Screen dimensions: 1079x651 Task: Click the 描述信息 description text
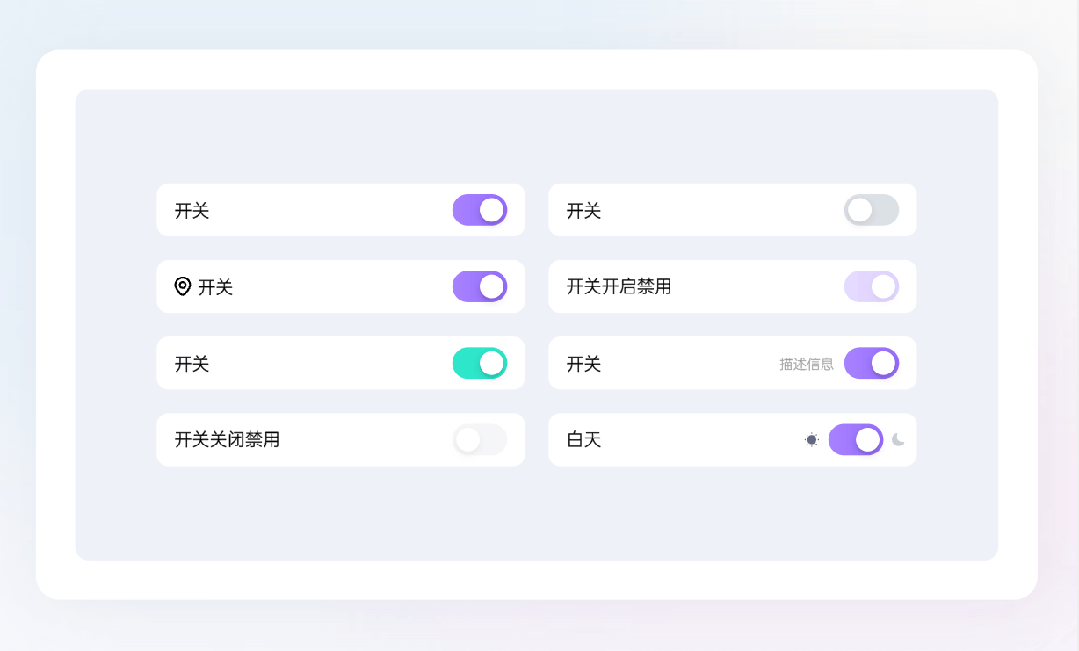pos(806,364)
